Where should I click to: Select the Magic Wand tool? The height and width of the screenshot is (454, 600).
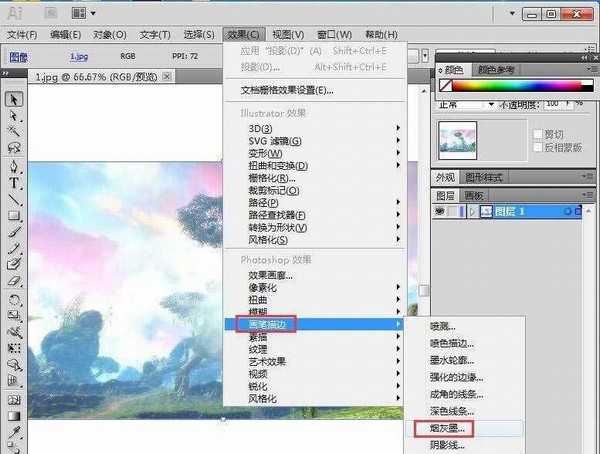tap(15, 130)
